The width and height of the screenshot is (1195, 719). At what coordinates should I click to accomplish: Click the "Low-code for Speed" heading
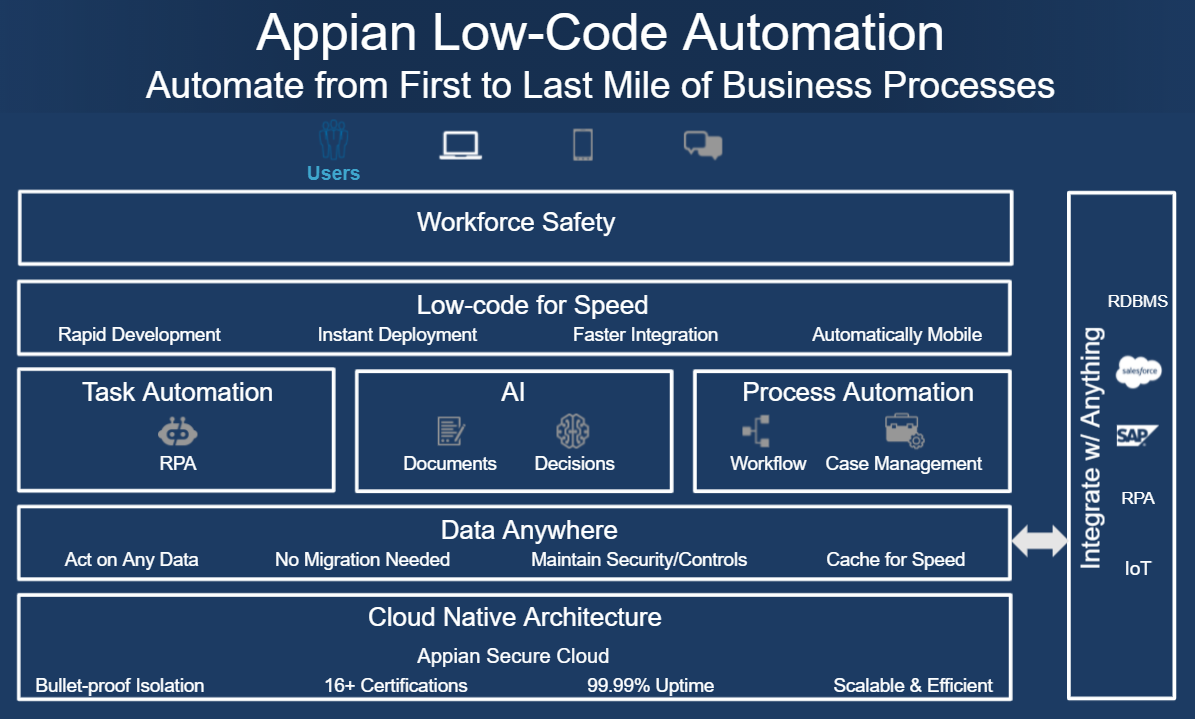pyautogui.click(x=532, y=305)
